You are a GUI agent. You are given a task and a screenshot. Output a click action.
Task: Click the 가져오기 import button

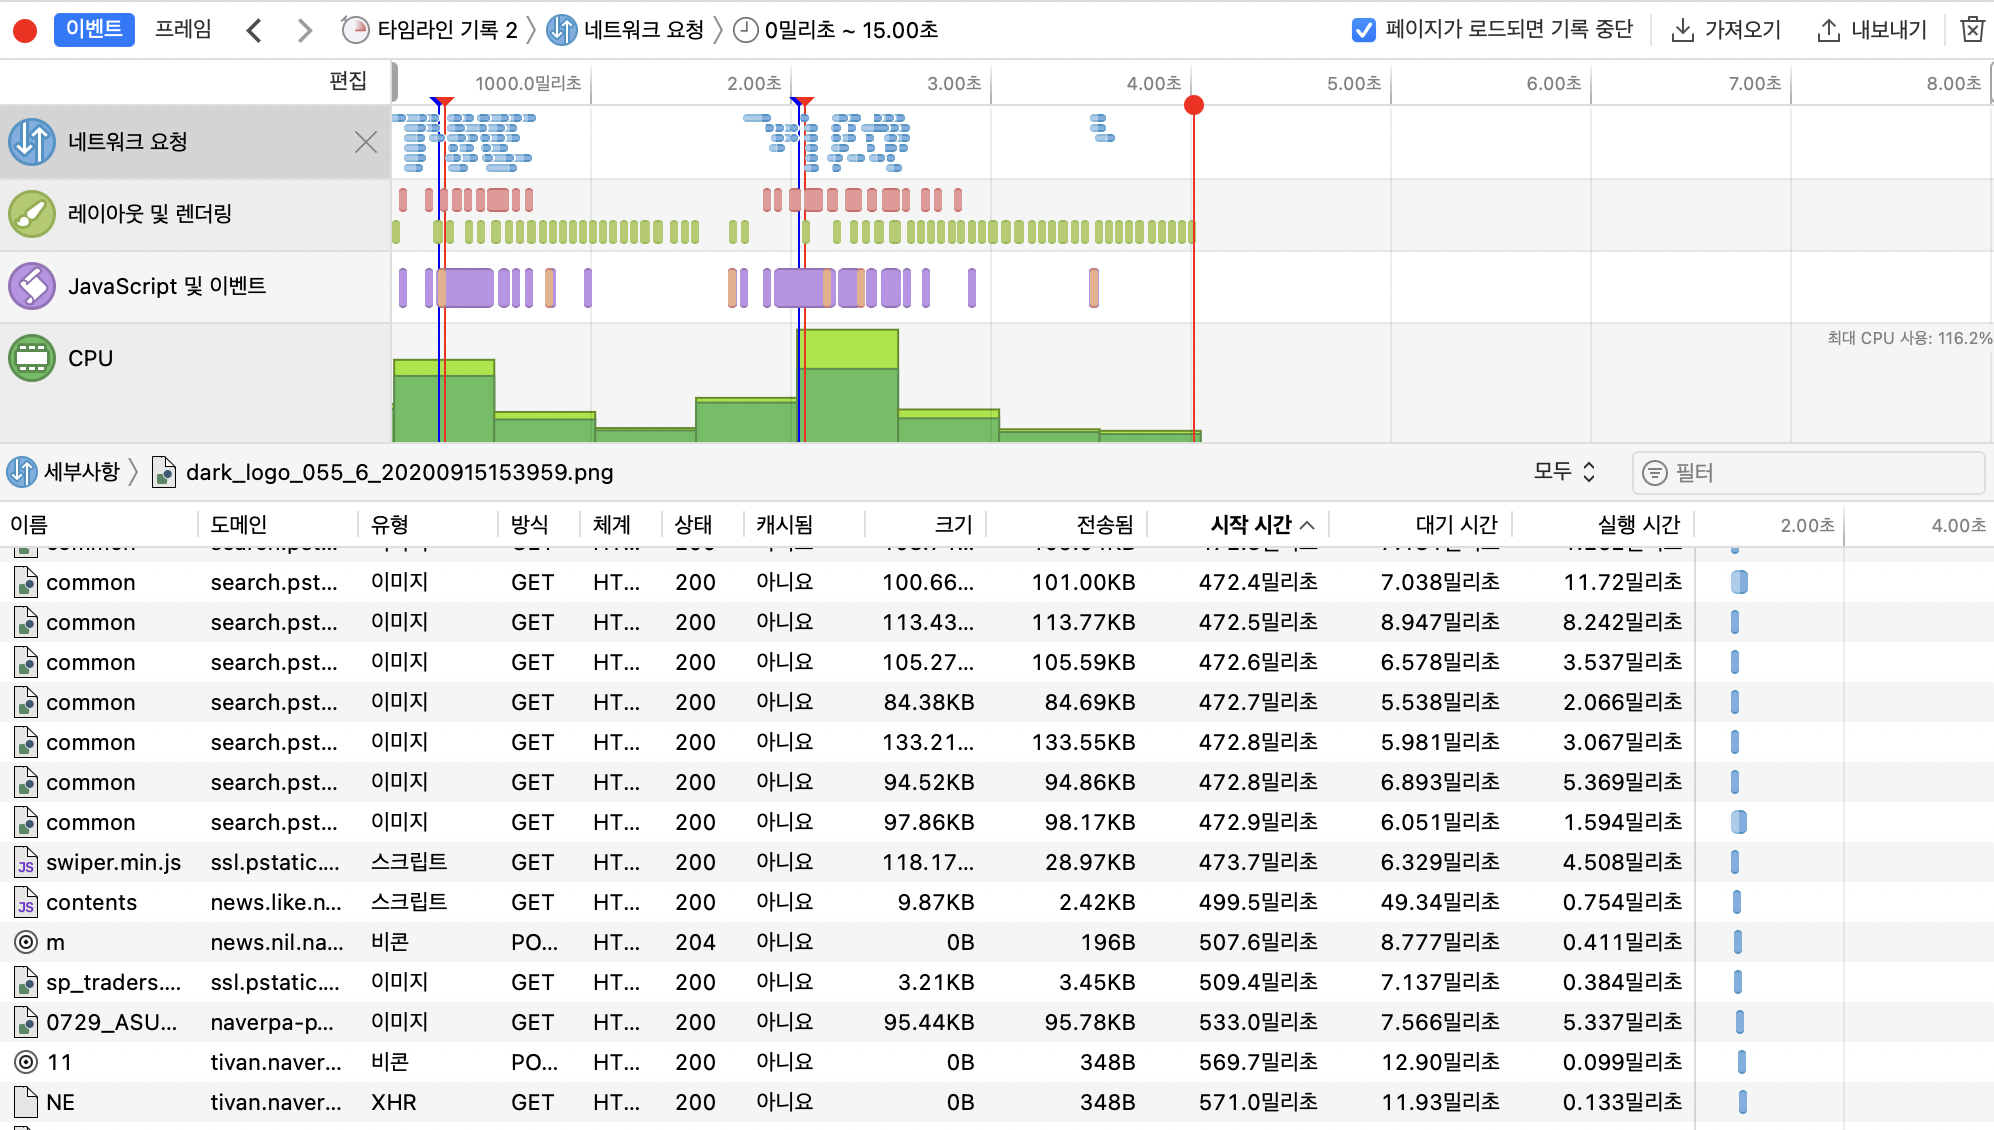(1726, 30)
